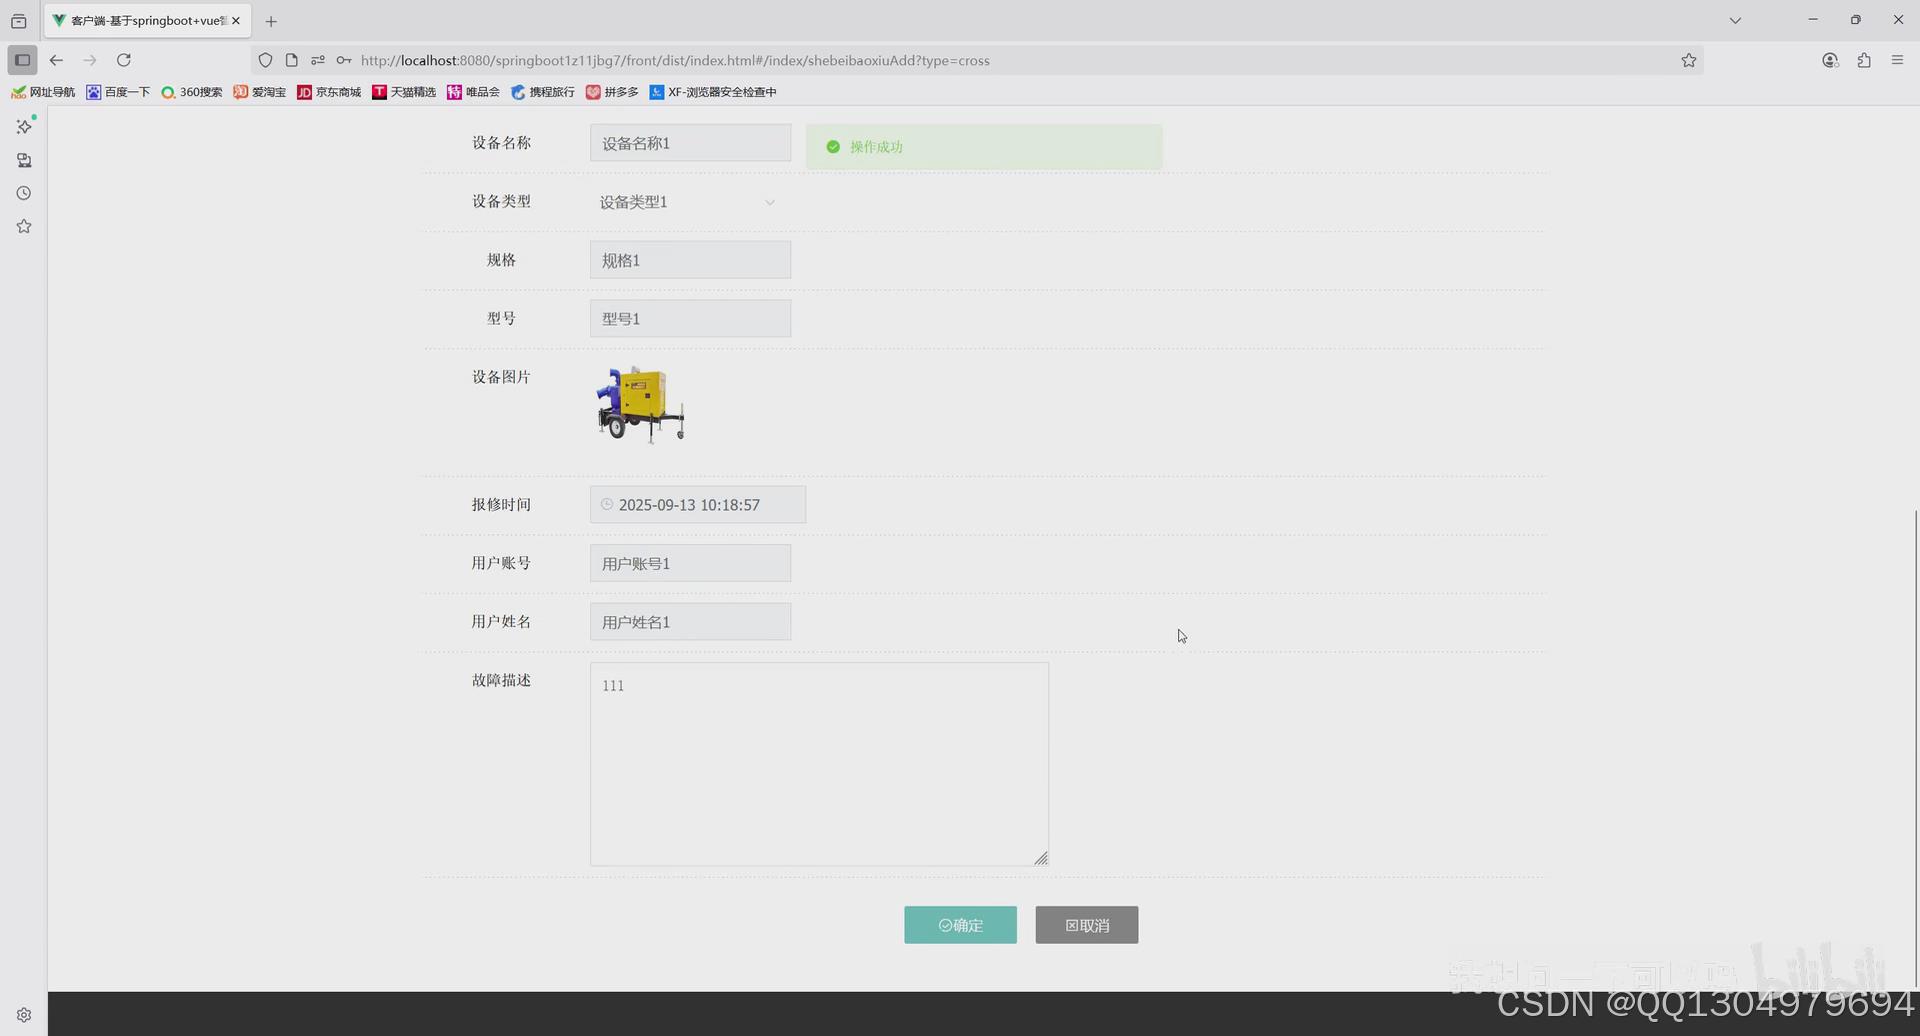This screenshot has width=1920, height=1036.
Task: Click the 操作成功 notification message
Action: click(984, 147)
